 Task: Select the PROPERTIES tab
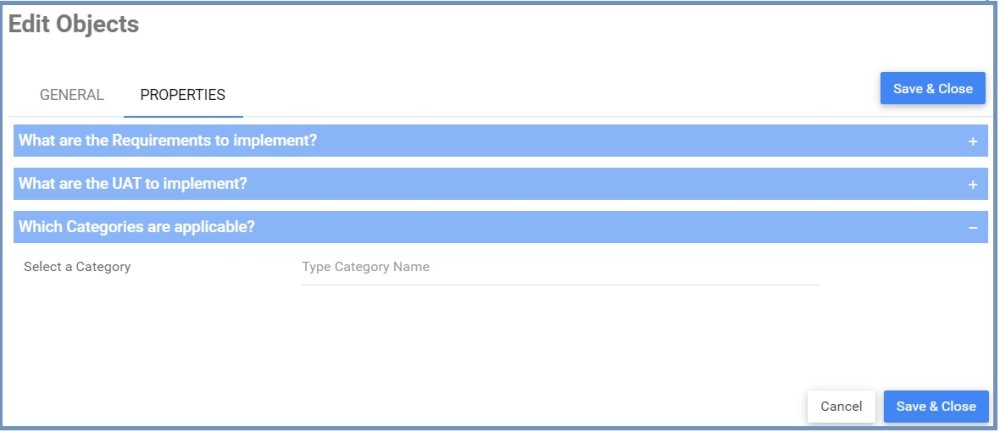[x=183, y=95]
